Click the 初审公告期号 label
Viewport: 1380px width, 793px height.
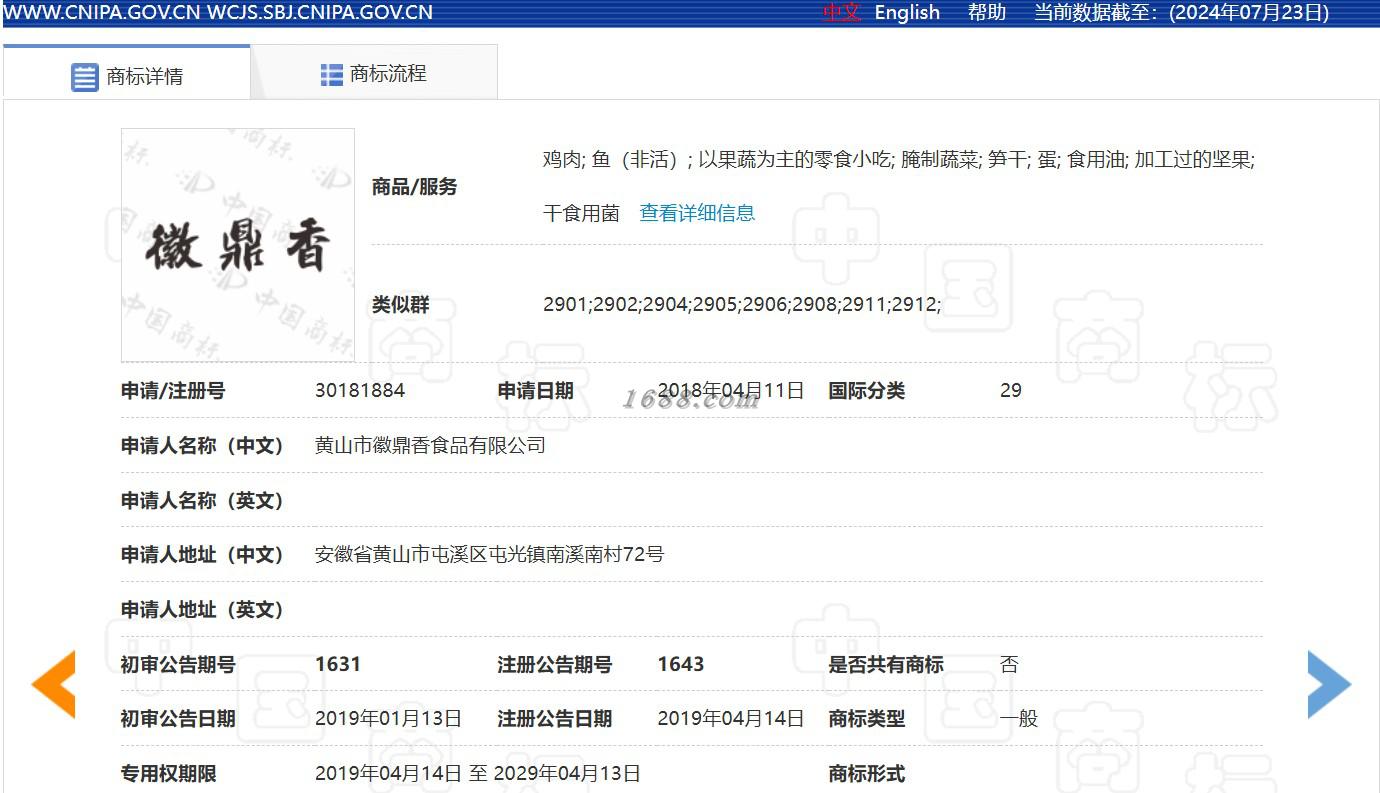pos(178,664)
